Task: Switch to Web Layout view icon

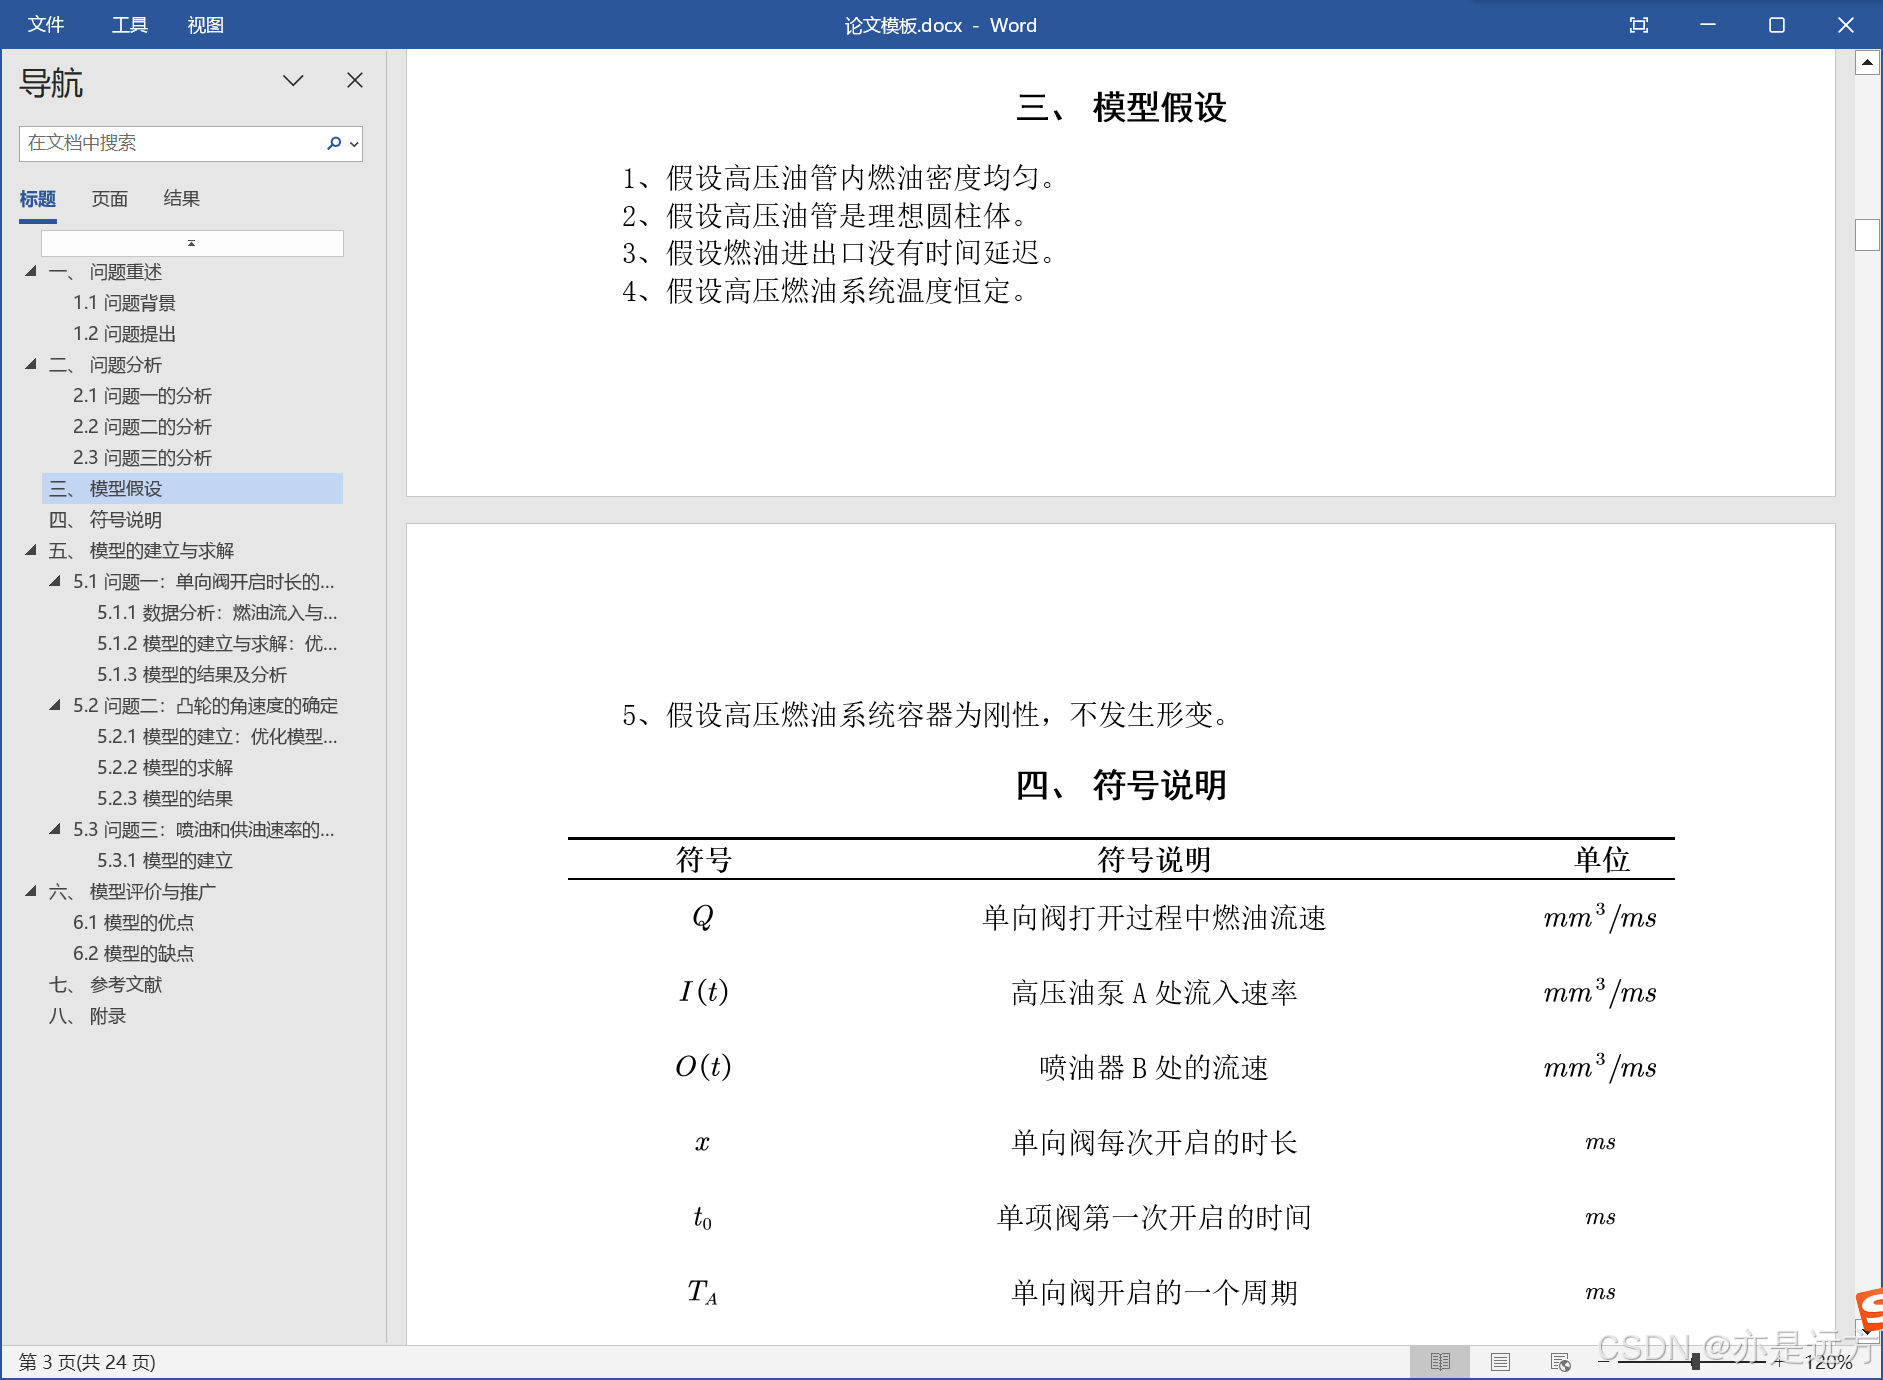Action: pyautogui.click(x=1560, y=1362)
